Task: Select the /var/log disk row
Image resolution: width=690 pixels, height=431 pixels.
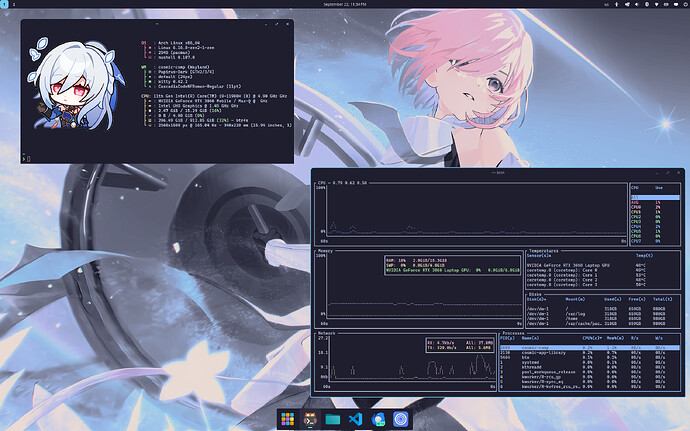Action: 603,314
